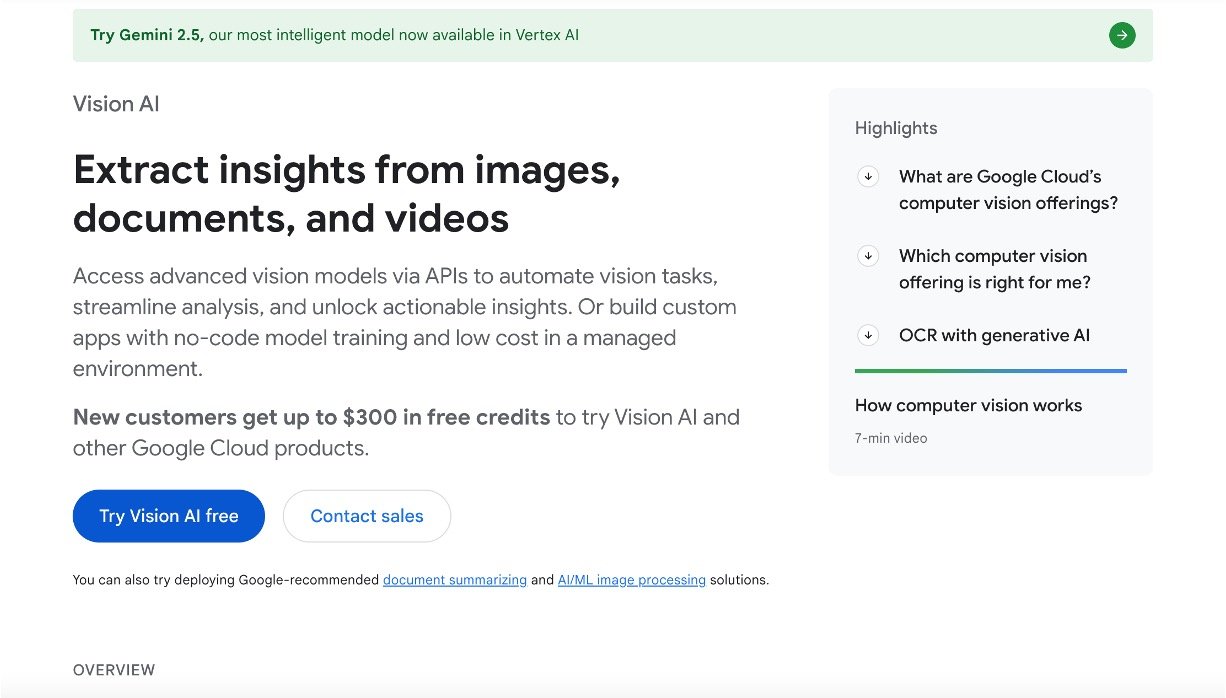Follow the "document summarizing" link
Image resolution: width=1226 pixels, height=698 pixels.
click(x=454, y=580)
